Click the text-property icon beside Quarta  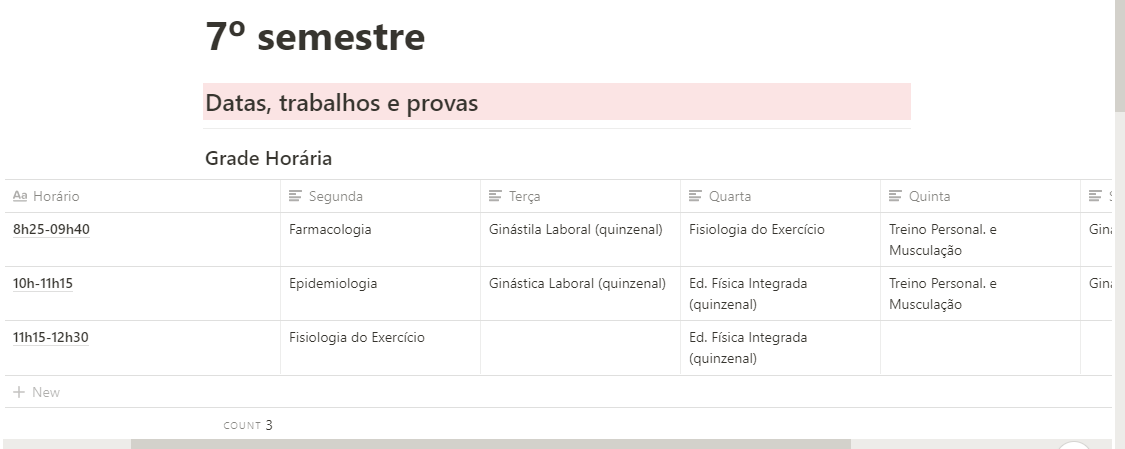[x=695, y=196]
